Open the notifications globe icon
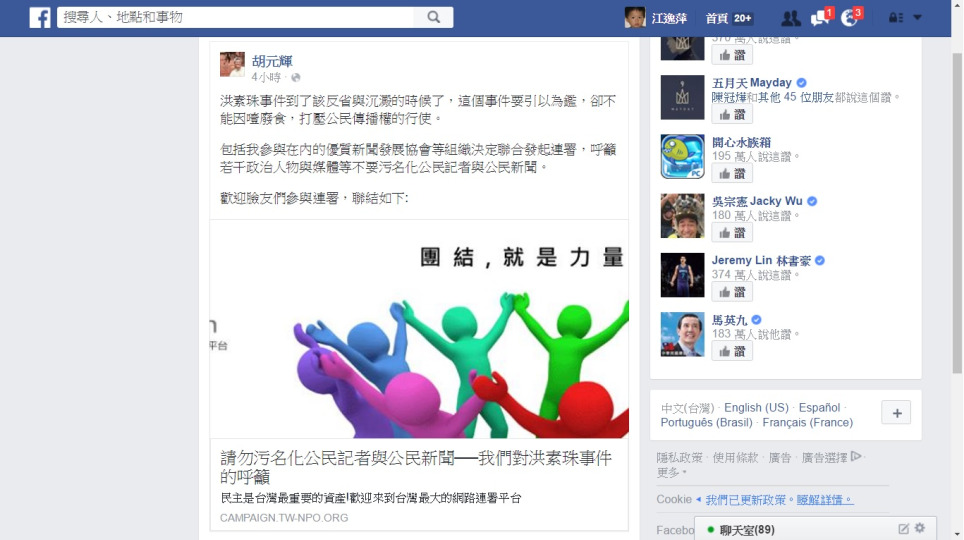The width and height of the screenshot is (964, 540). (x=851, y=17)
